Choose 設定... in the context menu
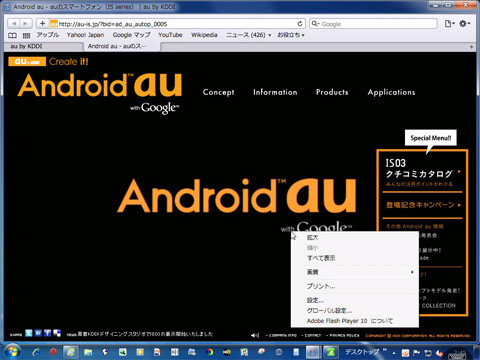The height and width of the screenshot is (360, 480). point(355,300)
